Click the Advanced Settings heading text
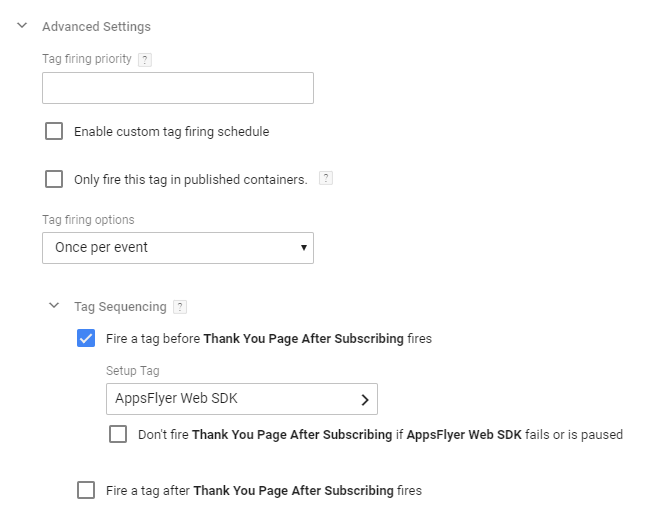The image size is (663, 521). (96, 27)
